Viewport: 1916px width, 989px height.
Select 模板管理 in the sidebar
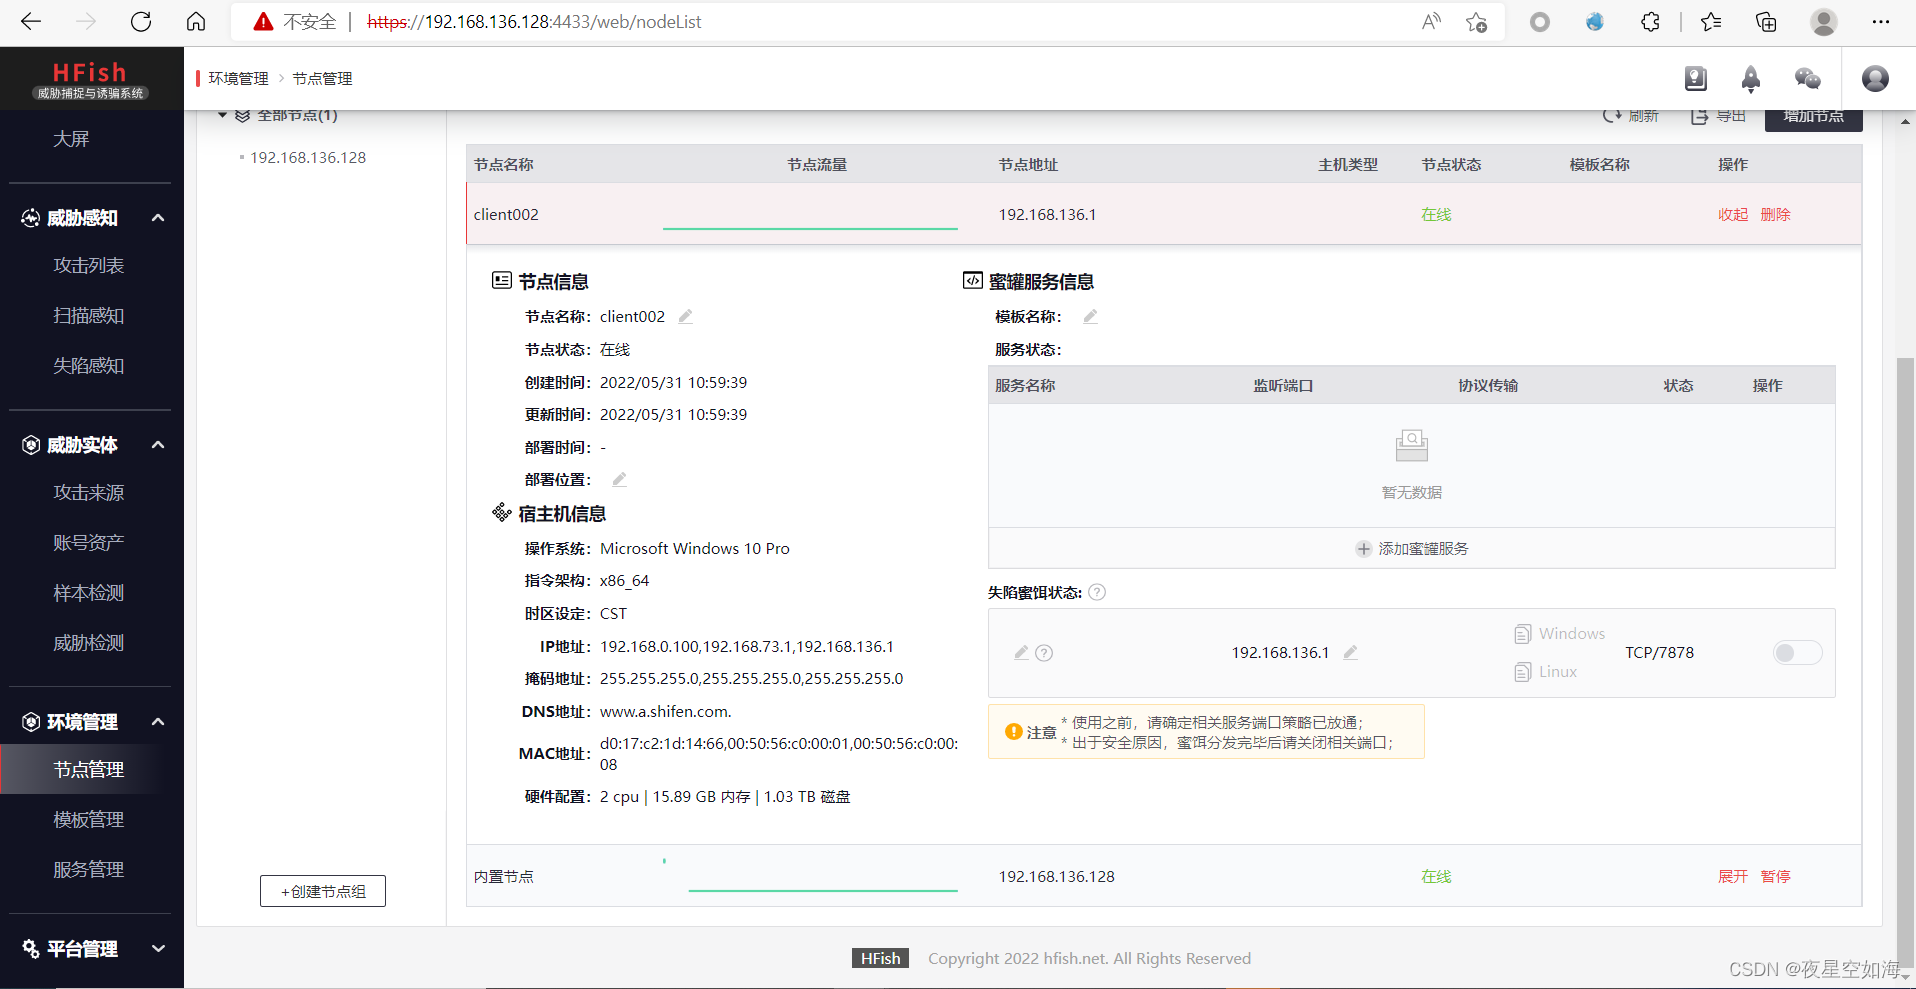(x=88, y=818)
